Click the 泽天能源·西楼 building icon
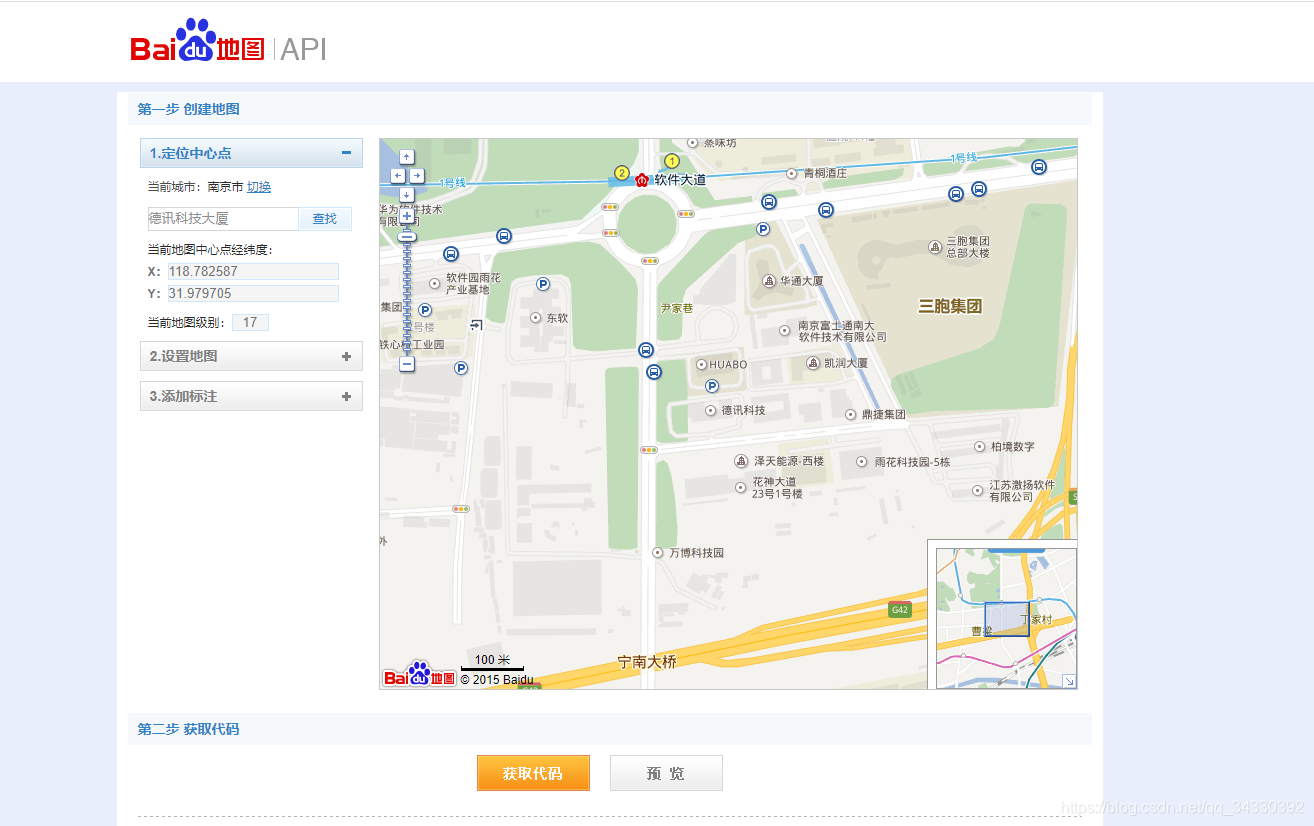Image resolution: width=1314 pixels, height=826 pixels. pyautogui.click(x=741, y=461)
